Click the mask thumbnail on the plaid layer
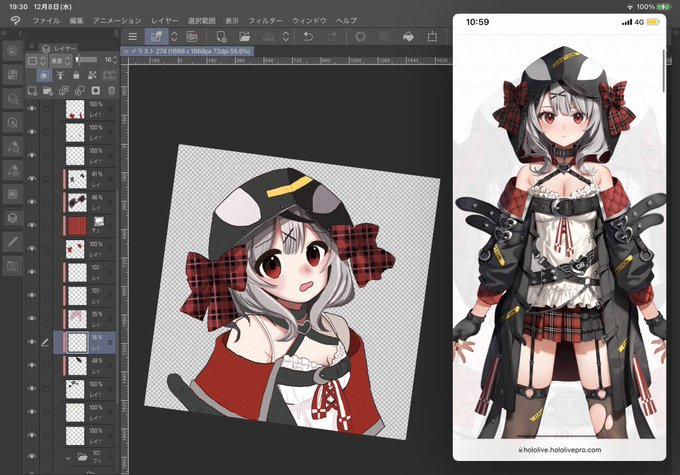This screenshot has width=680, height=475. pyautogui.click(x=99, y=222)
